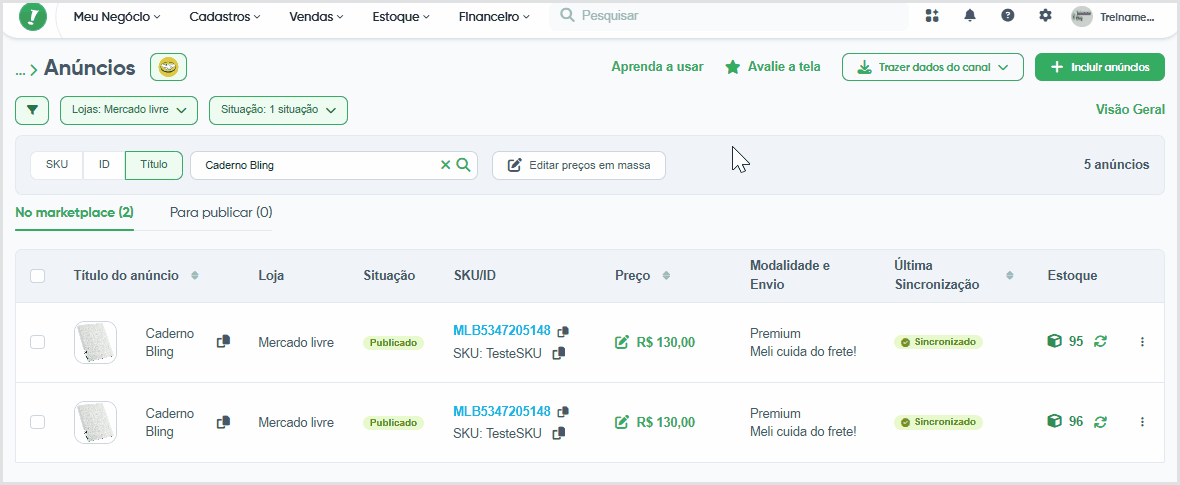Select the ID search mode

[105, 165]
